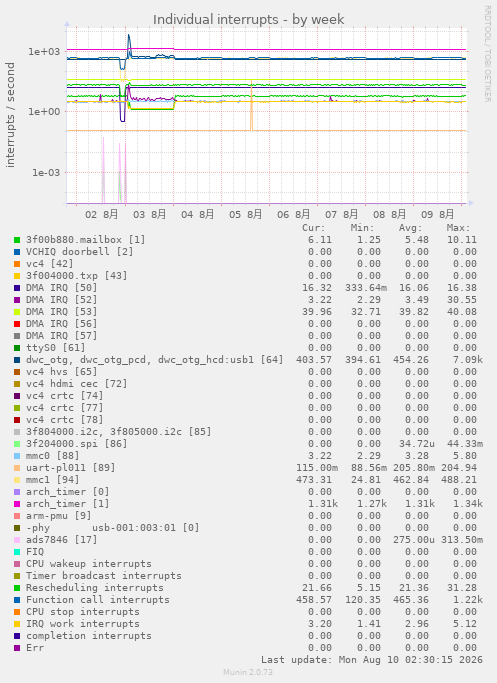Click the Avg column header
This screenshot has height=683, width=497.
click(410, 228)
